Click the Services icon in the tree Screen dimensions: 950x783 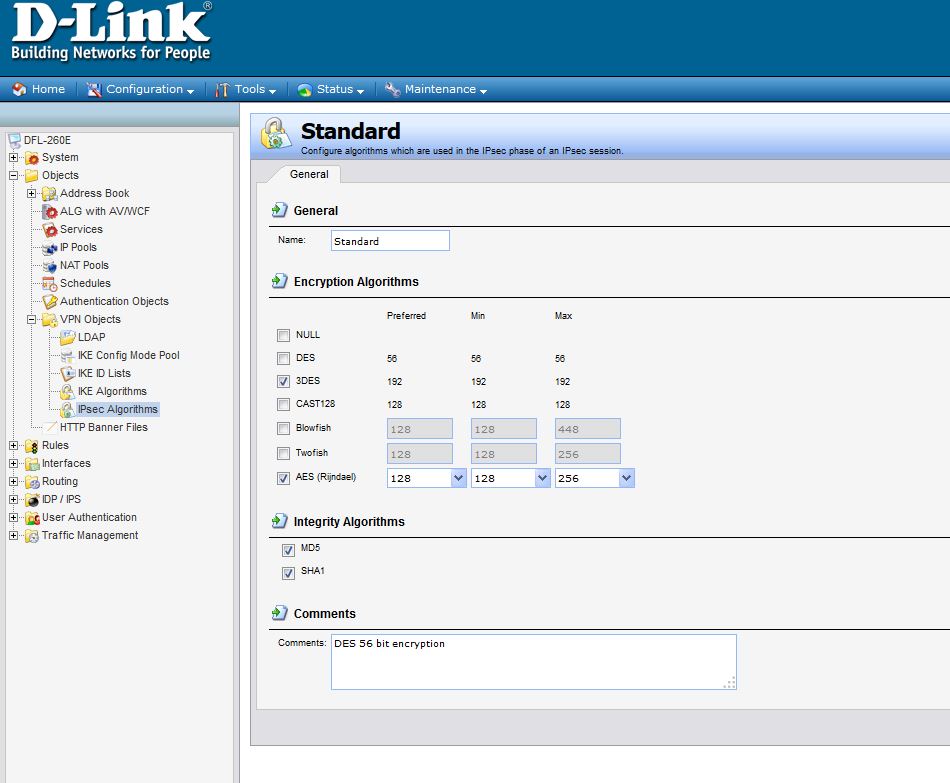pos(50,230)
